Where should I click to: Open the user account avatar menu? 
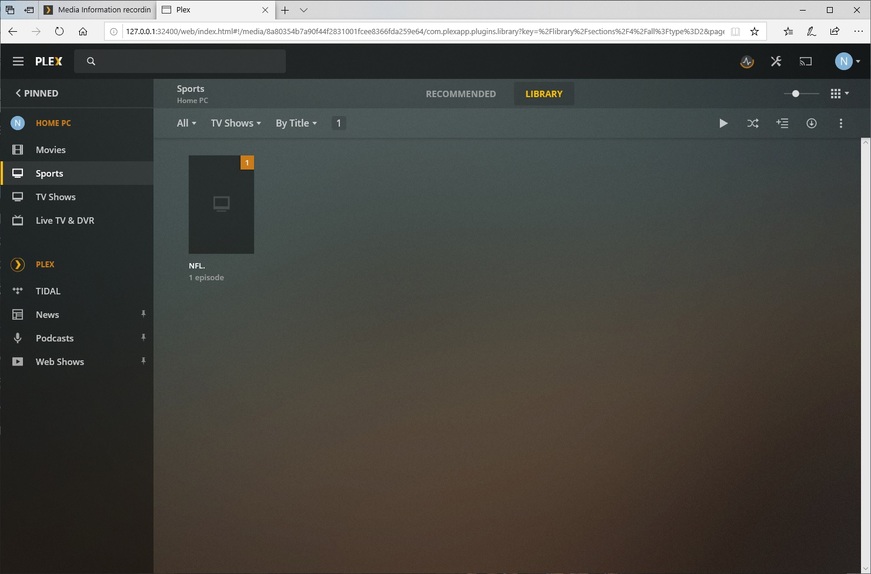pos(847,61)
